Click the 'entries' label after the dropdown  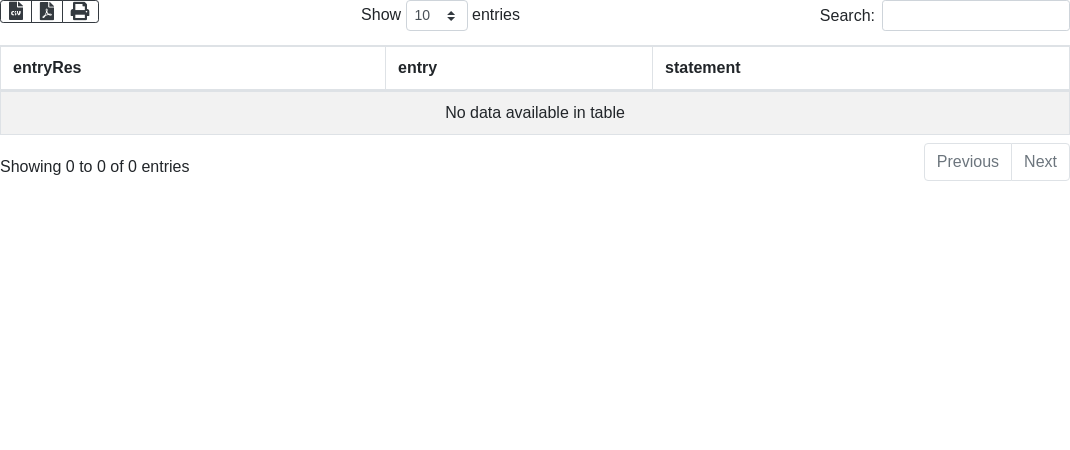coord(496,15)
